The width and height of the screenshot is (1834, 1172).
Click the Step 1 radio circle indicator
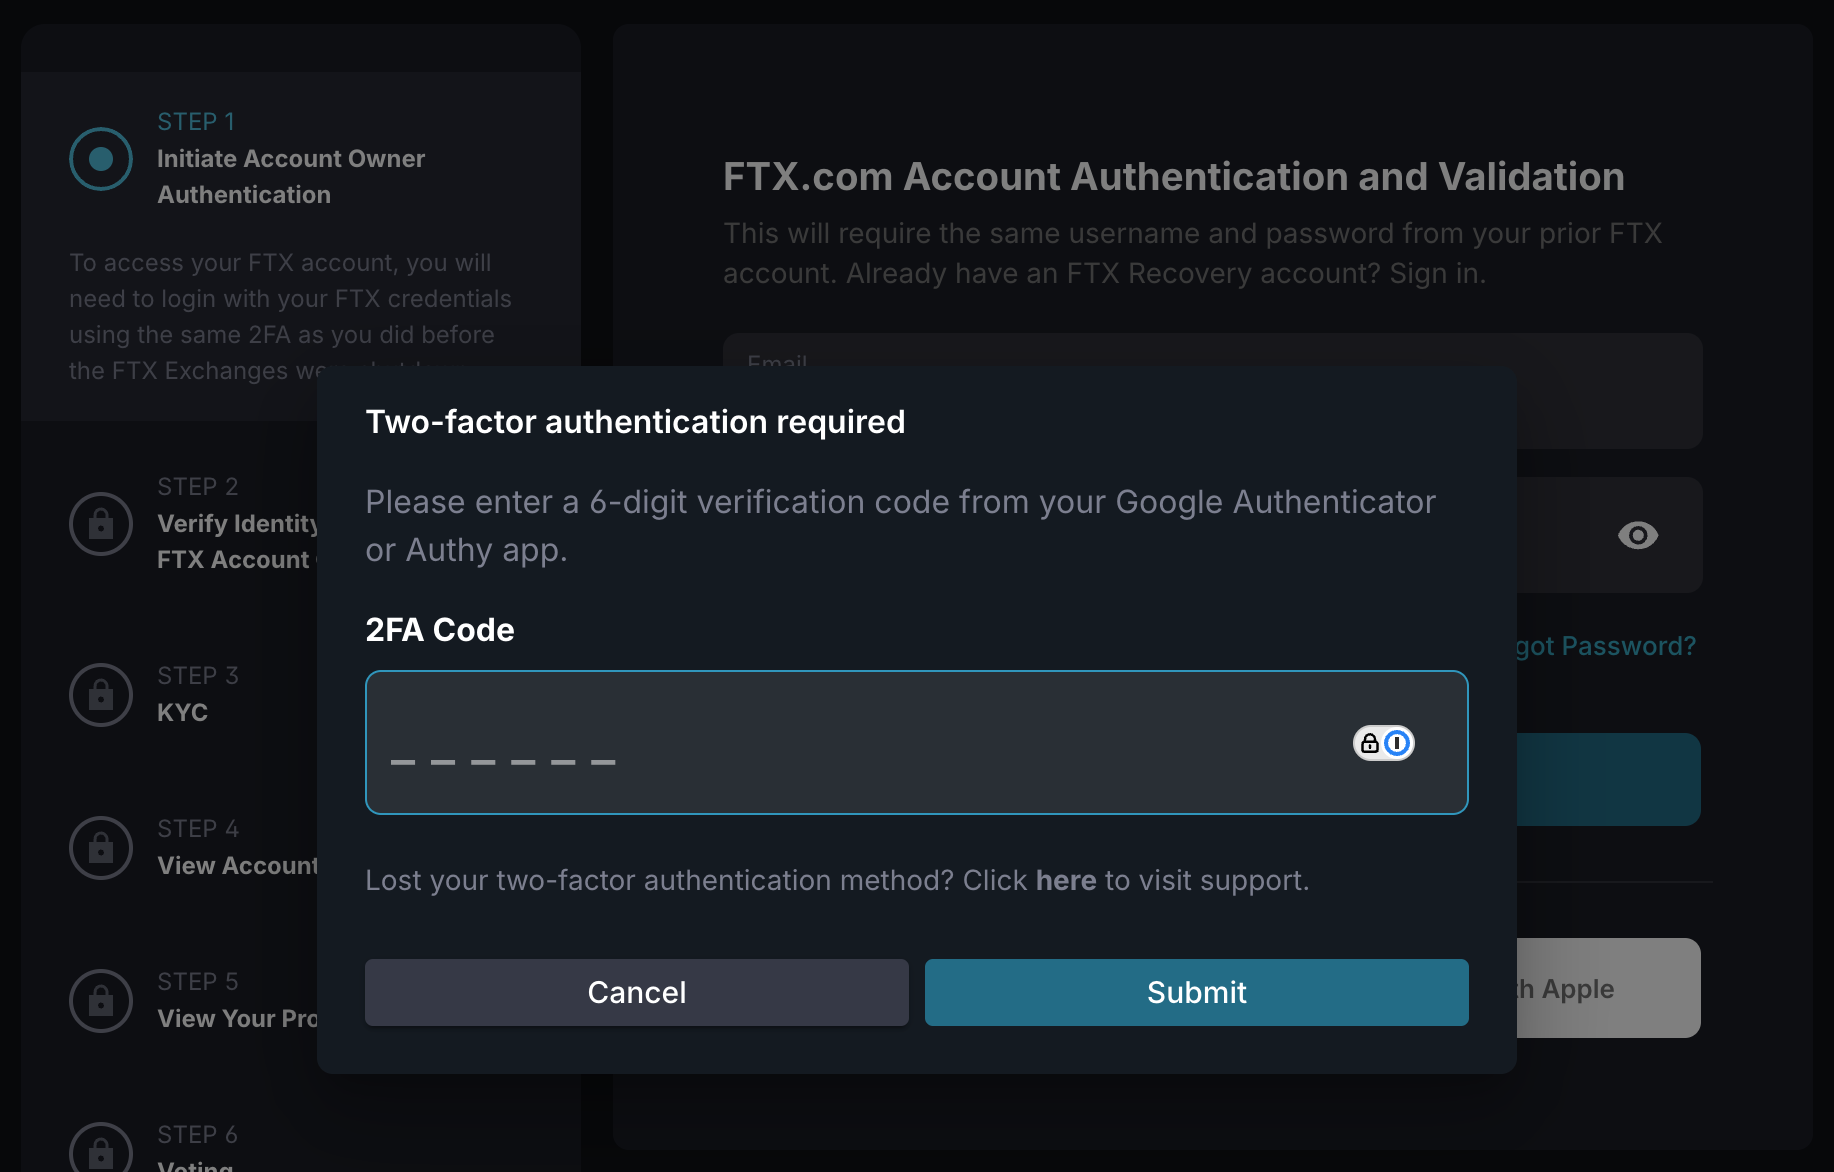coord(101,159)
